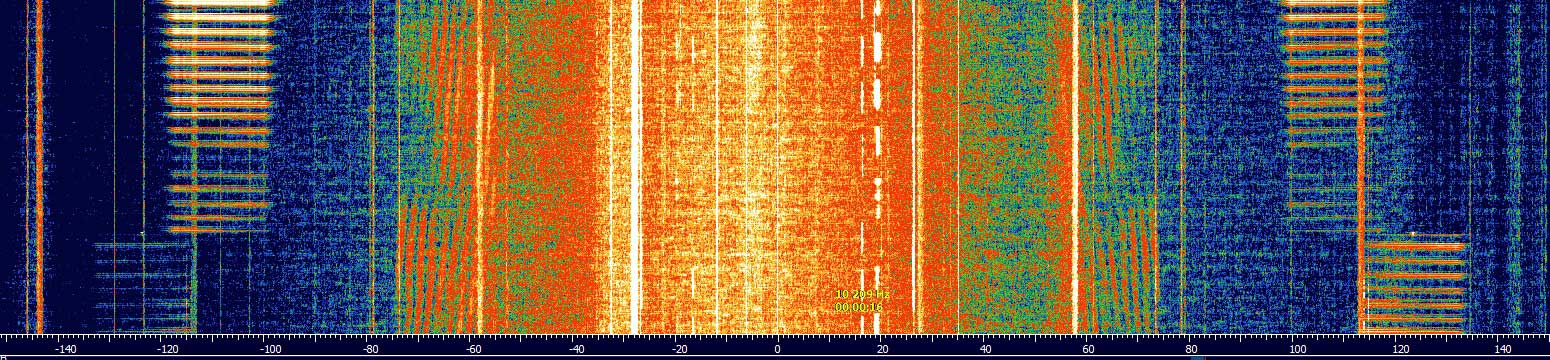The image size is (1550, 360).
Task: Click the yellow 10.209 Hz cursor readout
Action: click(x=861, y=295)
